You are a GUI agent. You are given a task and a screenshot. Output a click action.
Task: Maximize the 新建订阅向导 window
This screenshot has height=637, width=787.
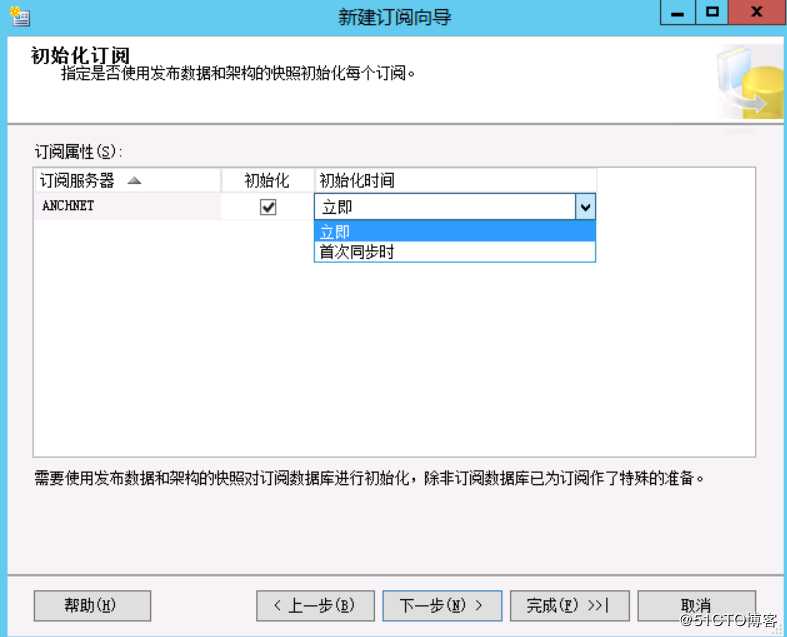coord(712,13)
